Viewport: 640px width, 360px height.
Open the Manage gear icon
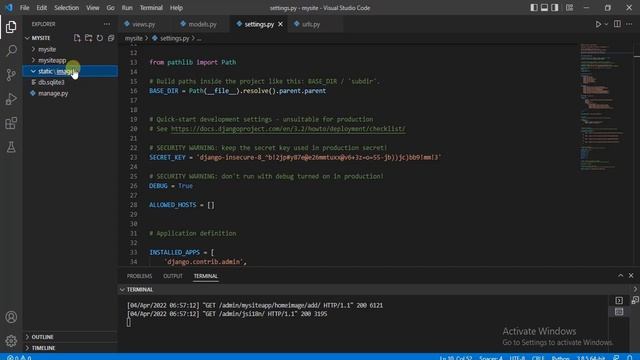(11, 340)
